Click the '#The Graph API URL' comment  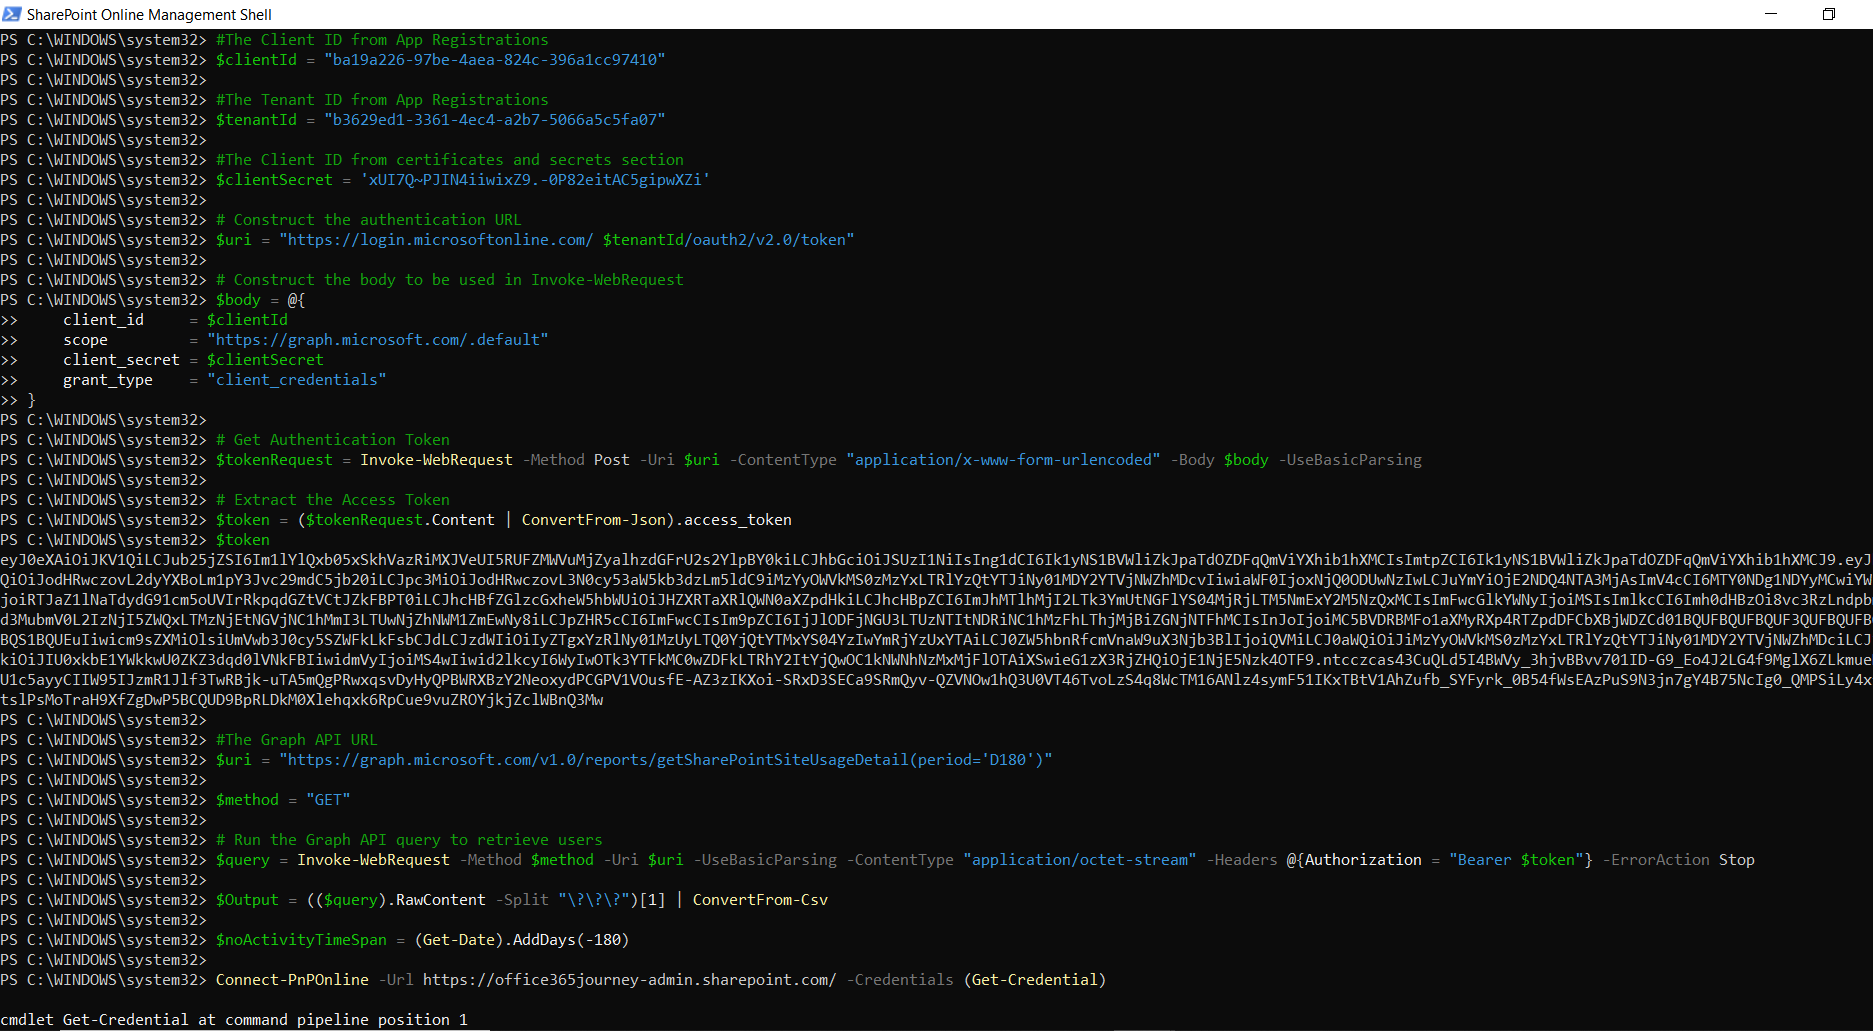pos(297,740)
